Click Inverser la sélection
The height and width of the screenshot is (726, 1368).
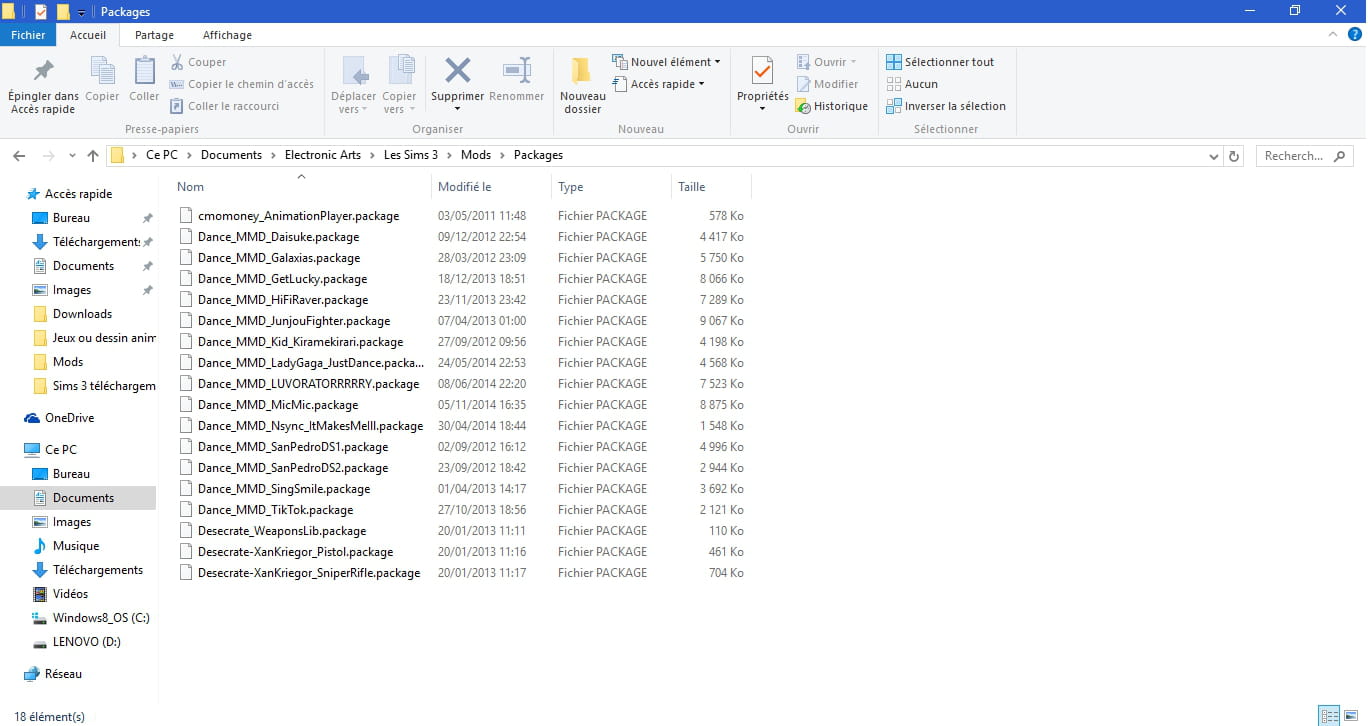coord(946,106)
